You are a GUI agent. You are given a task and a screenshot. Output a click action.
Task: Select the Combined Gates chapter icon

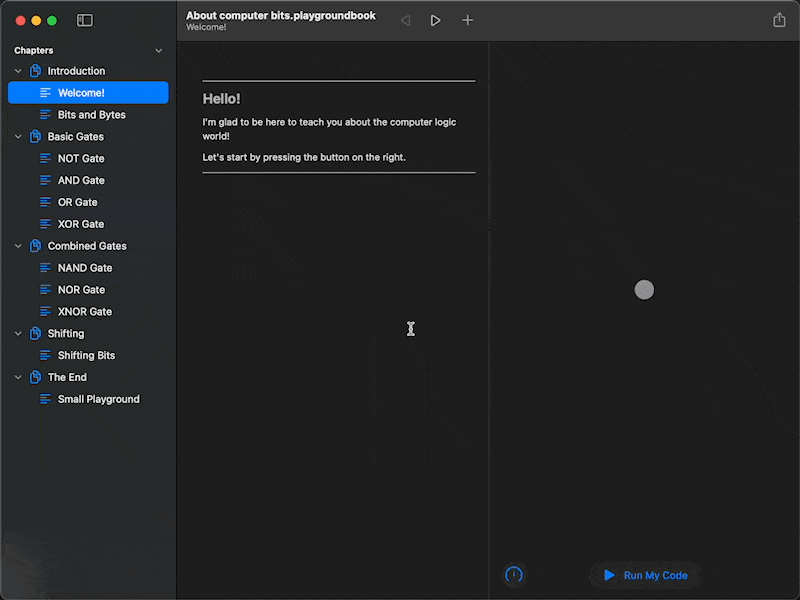(x=35, y=246)
